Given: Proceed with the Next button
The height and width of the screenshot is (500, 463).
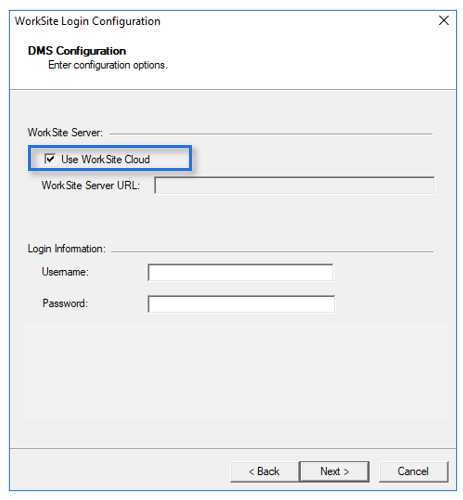Looking at the screenshot, I should pyautogui.click(x=334, y=471).
